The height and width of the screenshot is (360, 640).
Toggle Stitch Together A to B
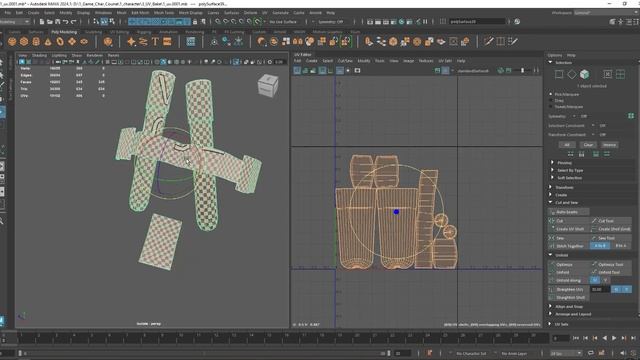pyautogui.click(x=600, y=246)
